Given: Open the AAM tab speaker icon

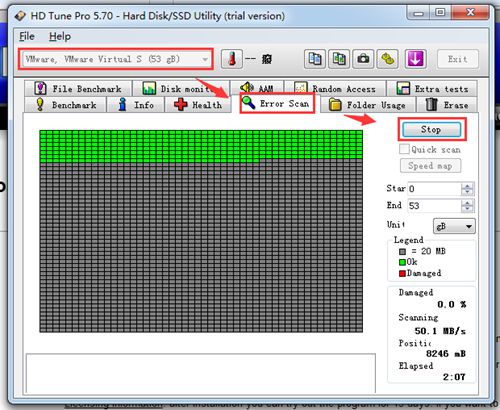Looking at the screenshot, I should click(x=247, y=88).
